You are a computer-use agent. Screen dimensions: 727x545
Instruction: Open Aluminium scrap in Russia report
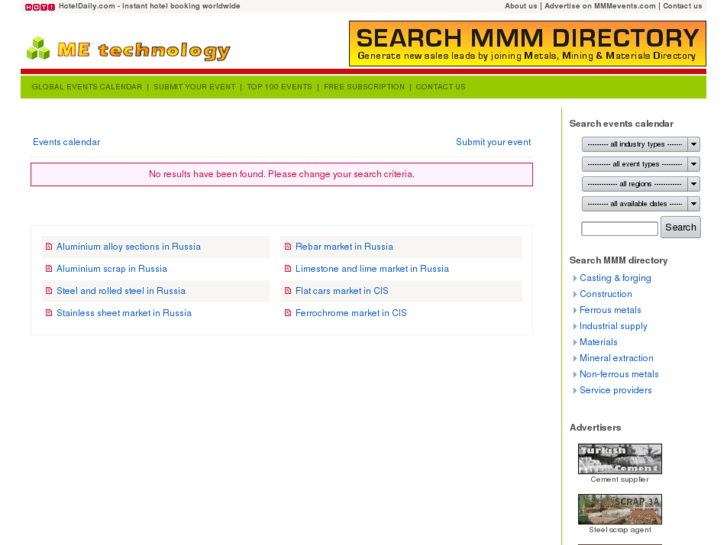[112, 269]
